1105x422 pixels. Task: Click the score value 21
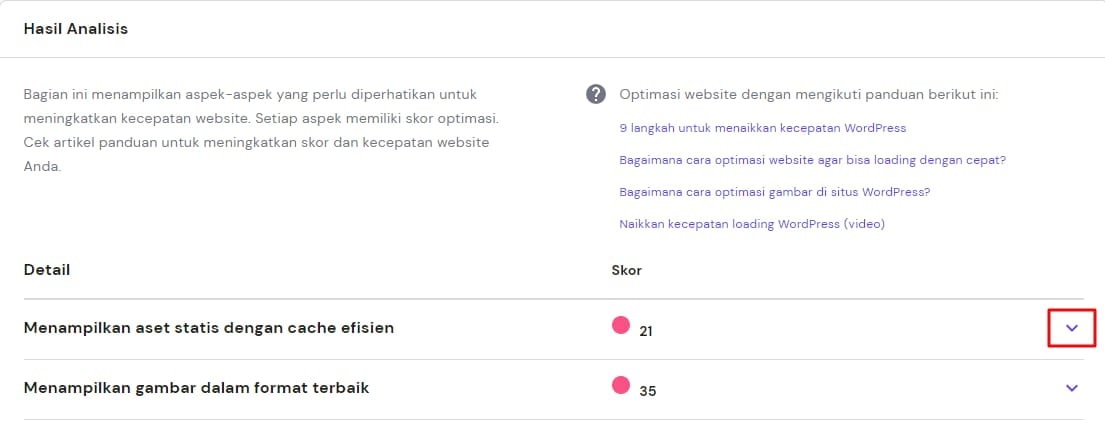(646, 330)
